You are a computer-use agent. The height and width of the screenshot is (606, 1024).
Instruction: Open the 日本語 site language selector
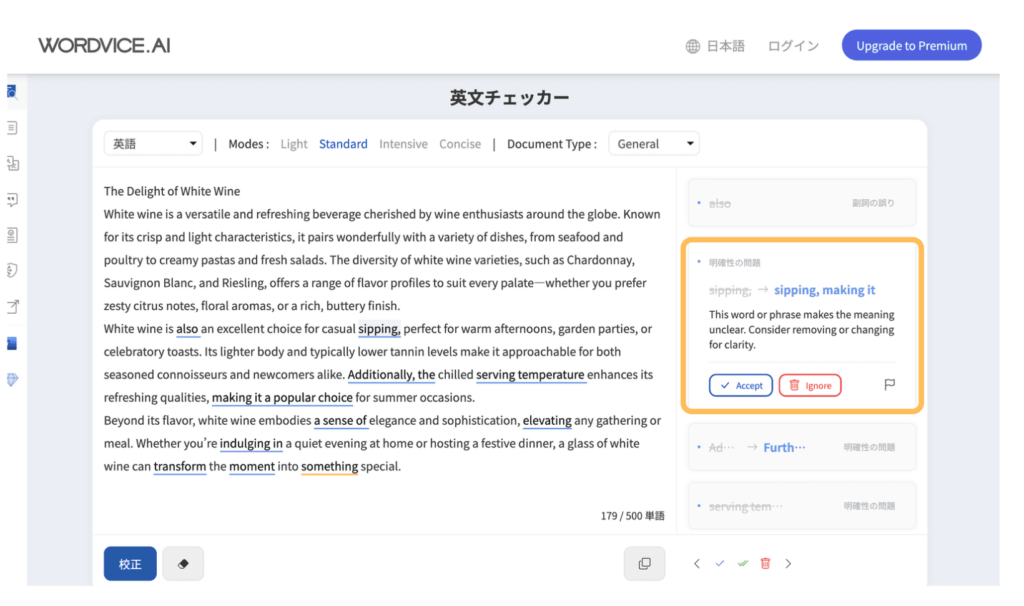[x=715, y=45]
